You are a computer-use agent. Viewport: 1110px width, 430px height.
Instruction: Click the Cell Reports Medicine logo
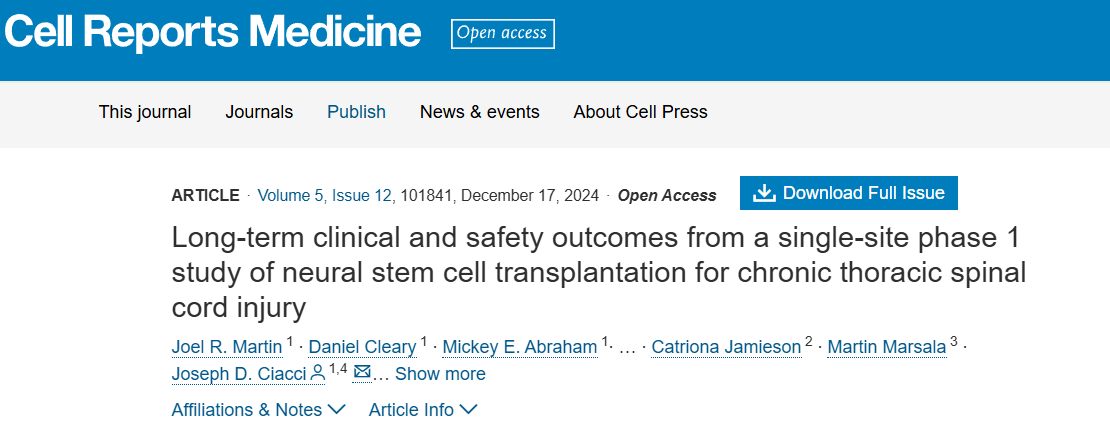[x=212, y=33]
